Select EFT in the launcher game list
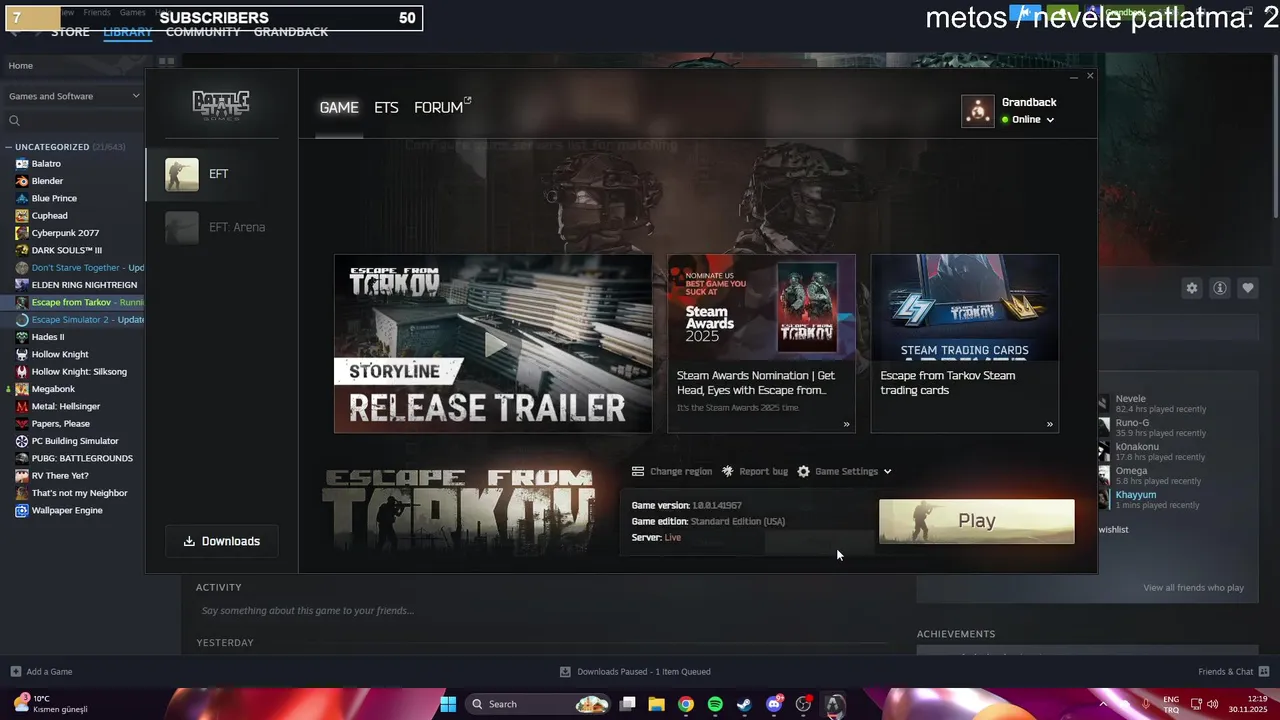1280x720 pixels. (x=222, y=174)
